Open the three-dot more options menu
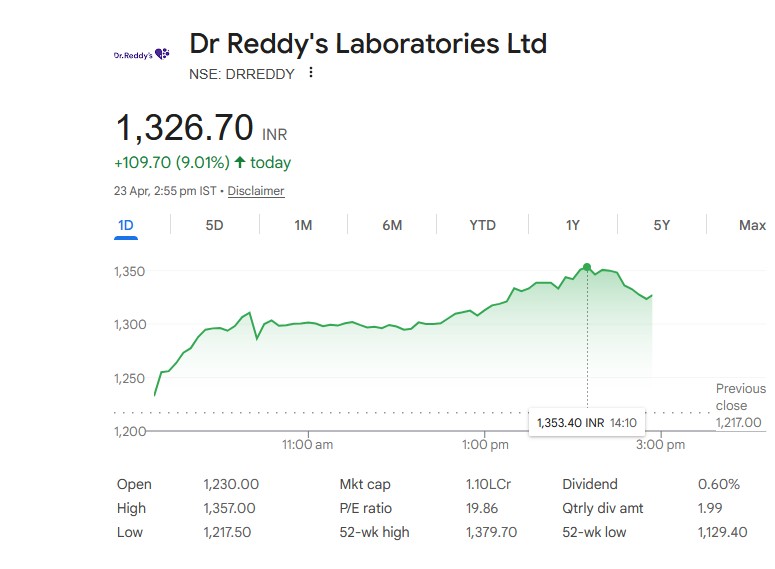The image size is (775, 569). point(311,73)
